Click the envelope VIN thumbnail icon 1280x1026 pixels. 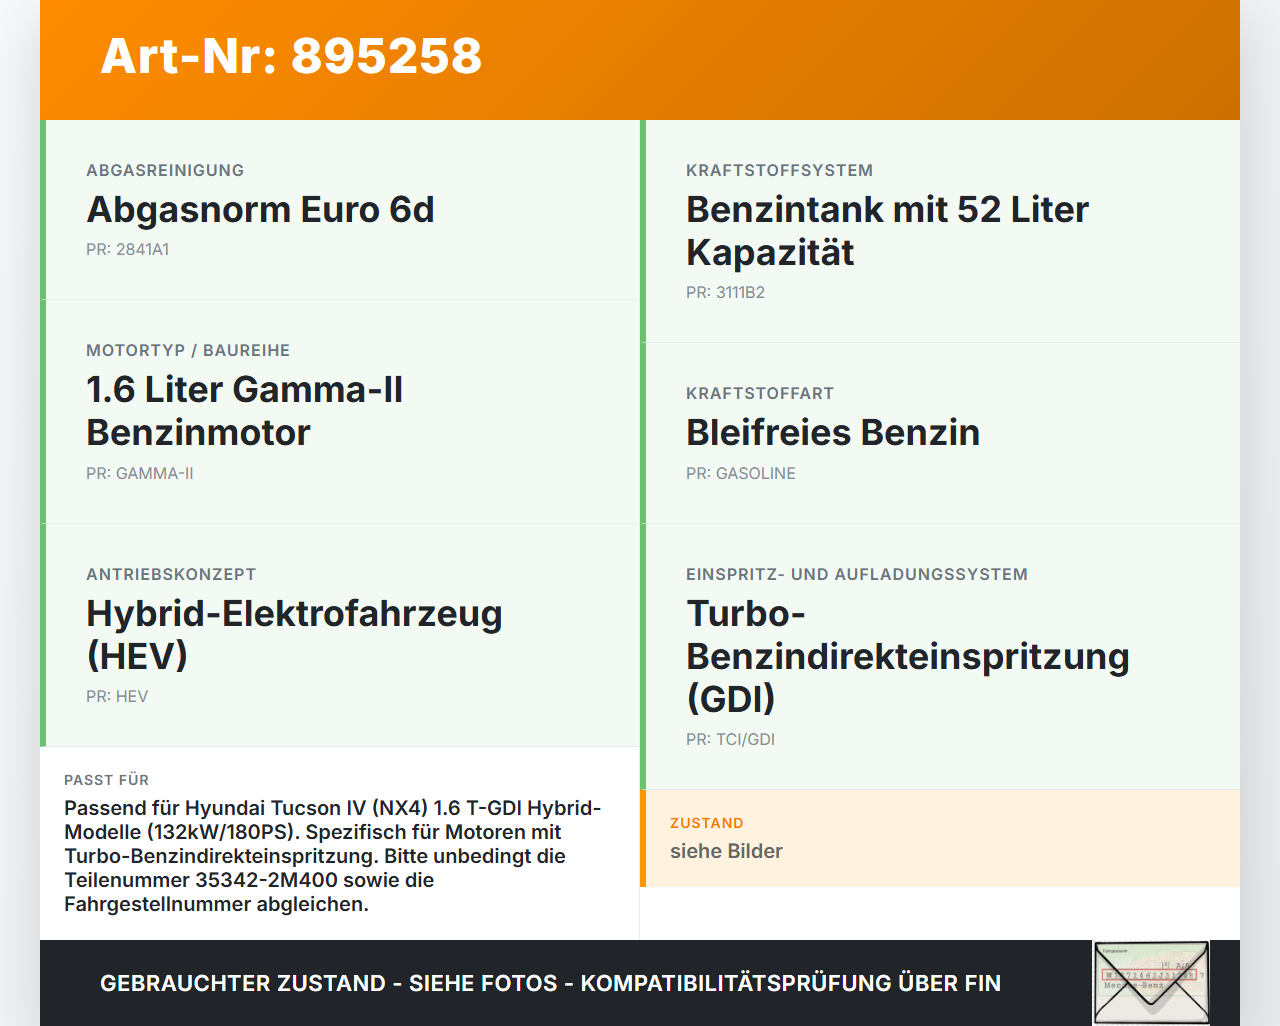[1151, 983]
